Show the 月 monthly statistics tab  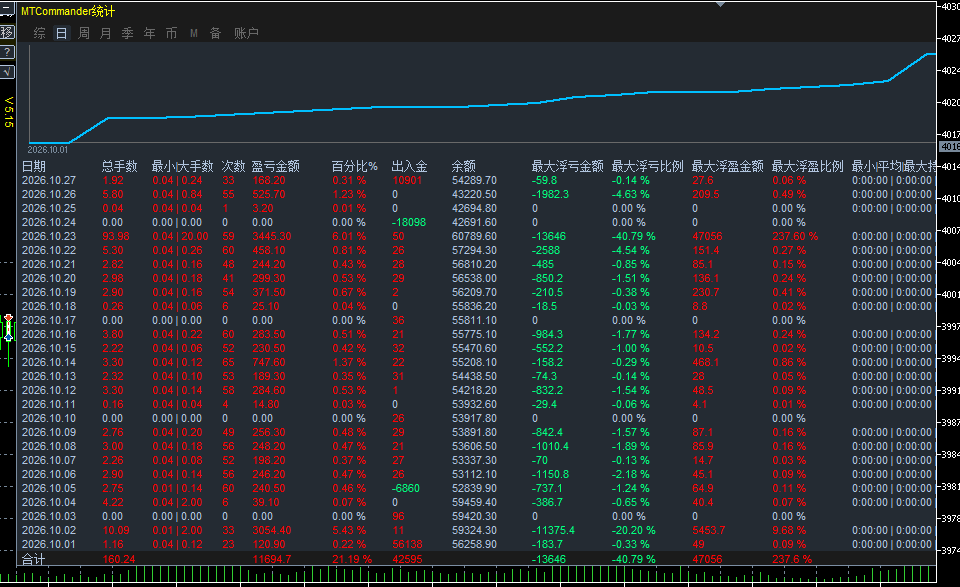105,33
